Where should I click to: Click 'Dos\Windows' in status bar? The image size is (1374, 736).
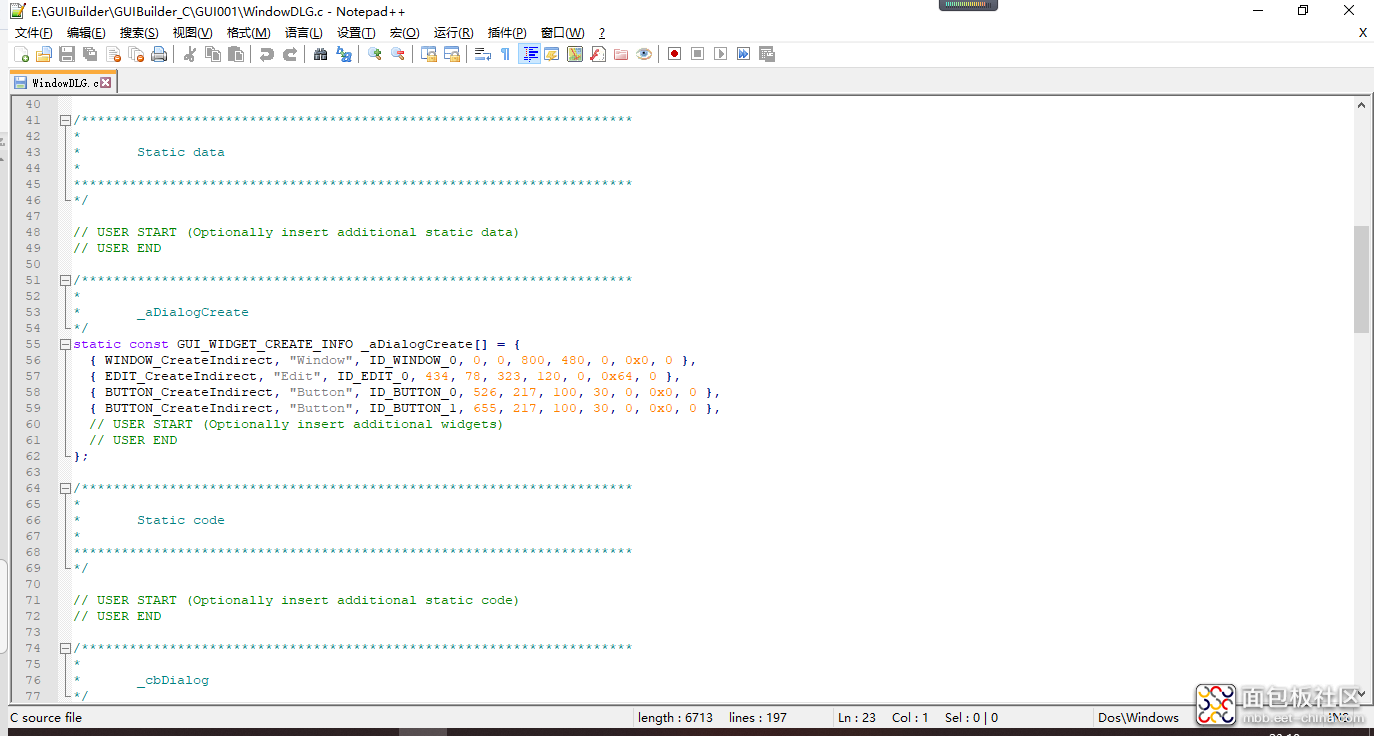click(1138, 717)
